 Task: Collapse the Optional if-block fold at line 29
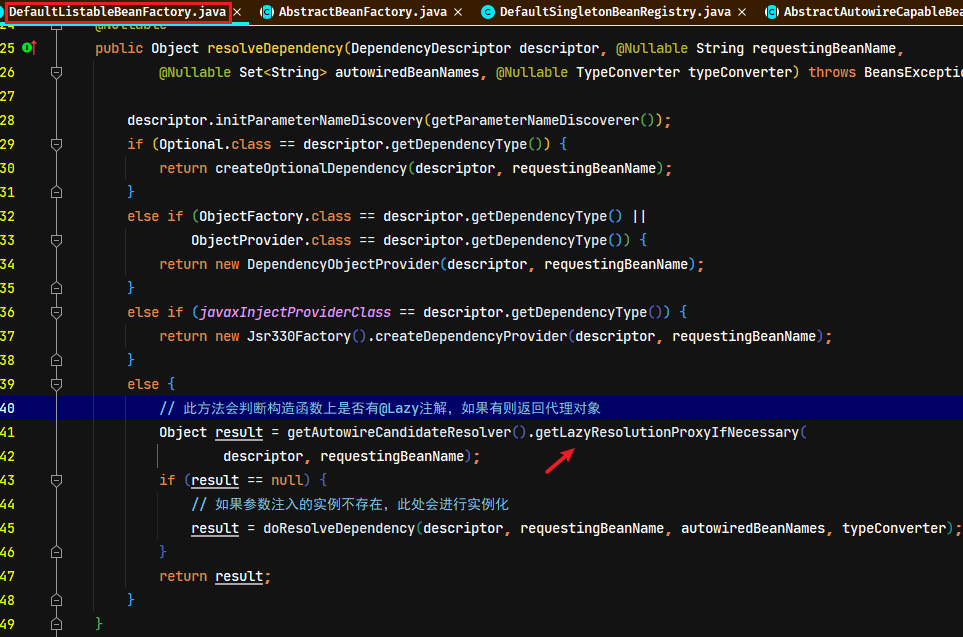[57, 144]
